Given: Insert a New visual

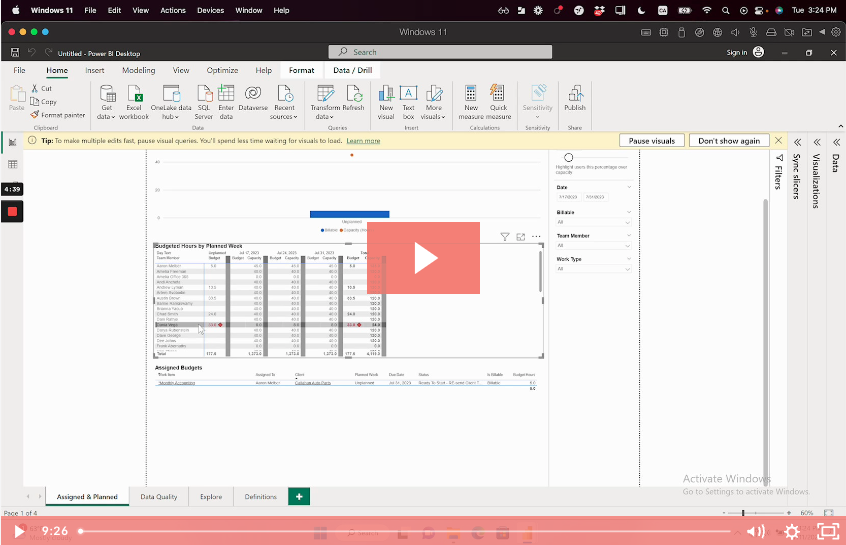Looking at the screenshot, I should point(386,102).
